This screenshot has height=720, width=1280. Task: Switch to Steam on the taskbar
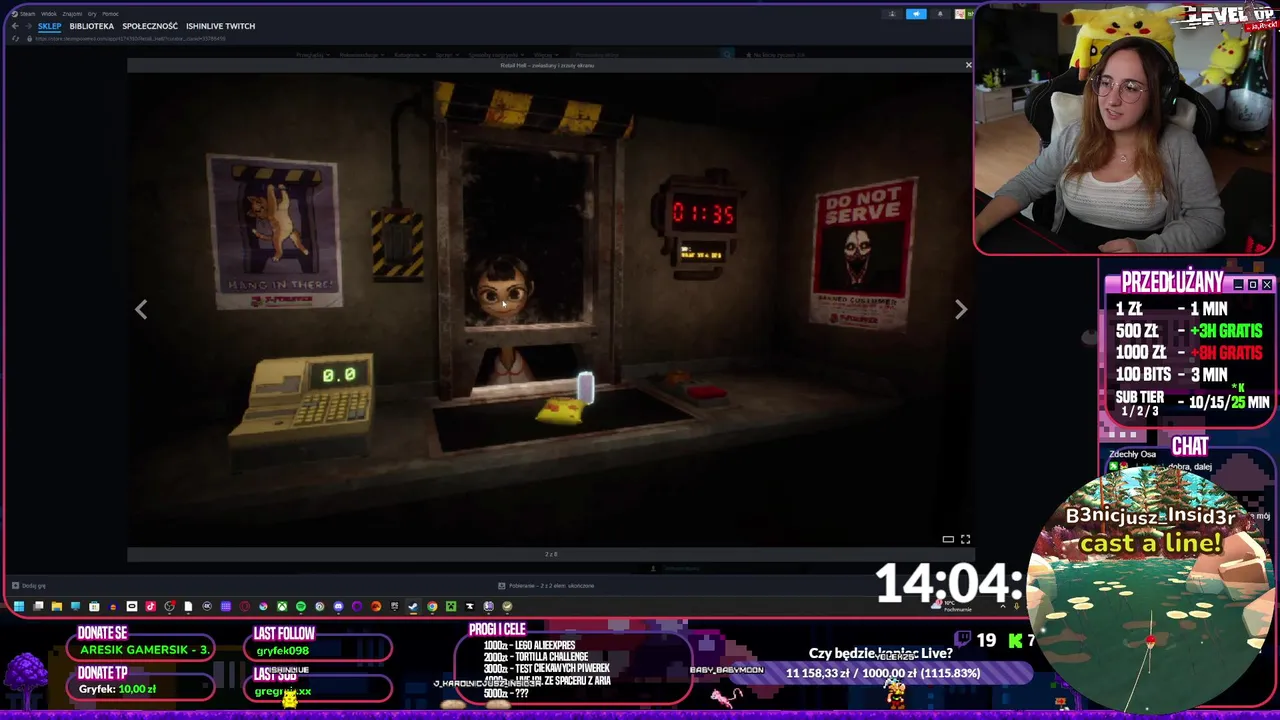pos(413,606)
